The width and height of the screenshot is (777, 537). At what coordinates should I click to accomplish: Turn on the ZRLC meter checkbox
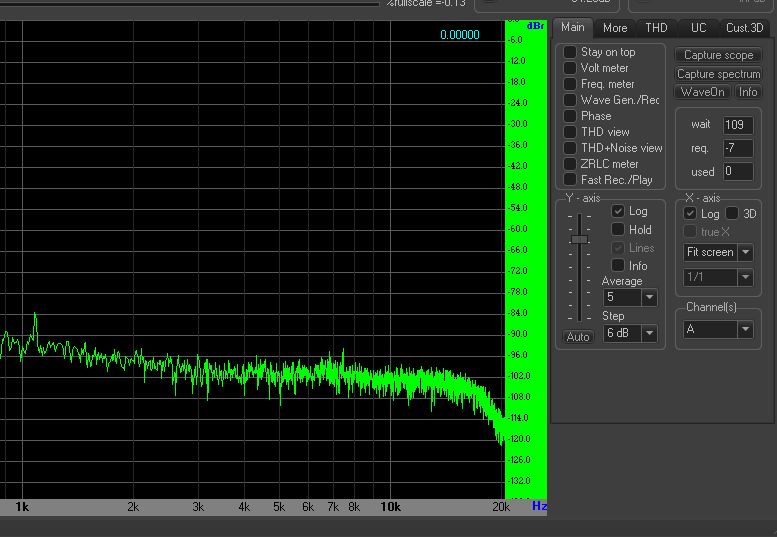[x=570, y=164]
